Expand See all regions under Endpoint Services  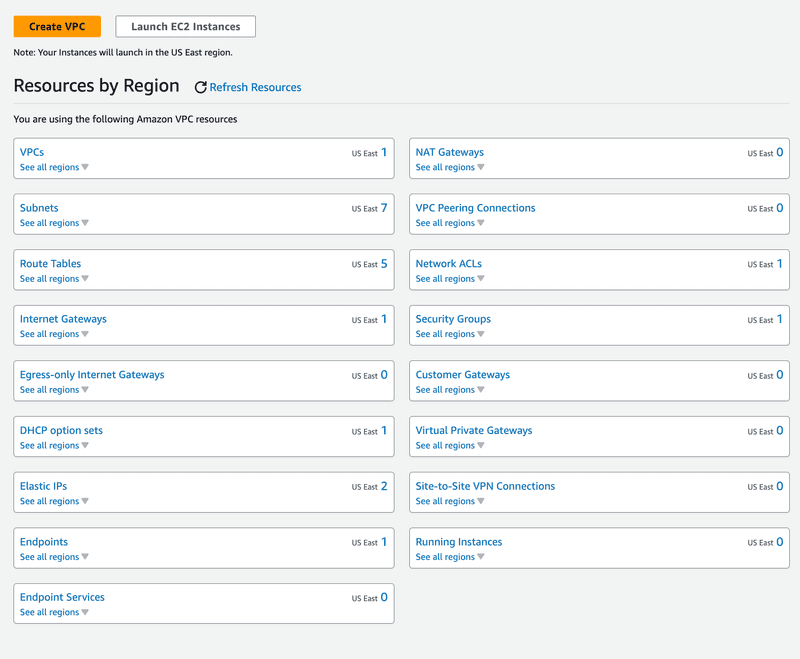54,612
